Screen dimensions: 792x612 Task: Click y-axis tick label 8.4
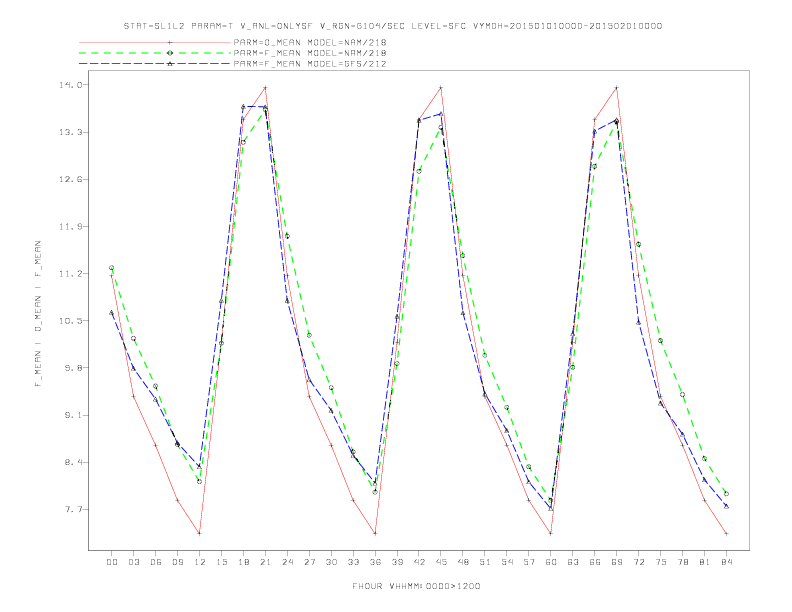72,462
